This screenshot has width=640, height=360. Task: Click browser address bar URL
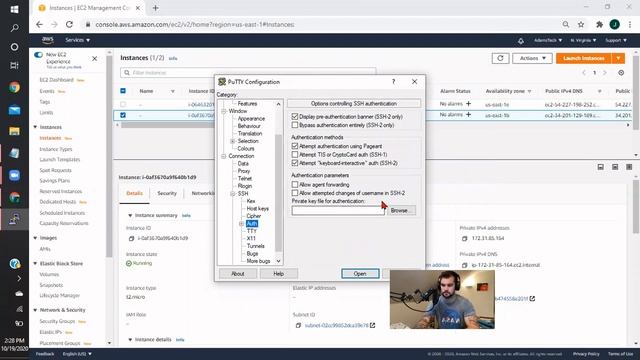coord(194,24)
